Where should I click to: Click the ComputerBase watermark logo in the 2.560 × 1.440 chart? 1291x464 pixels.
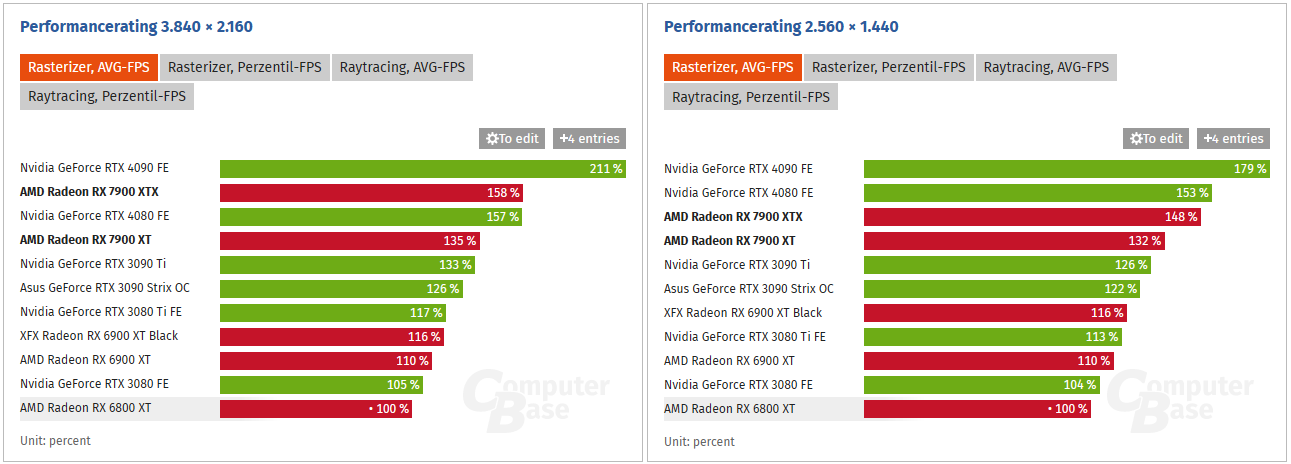point(1182,398)
